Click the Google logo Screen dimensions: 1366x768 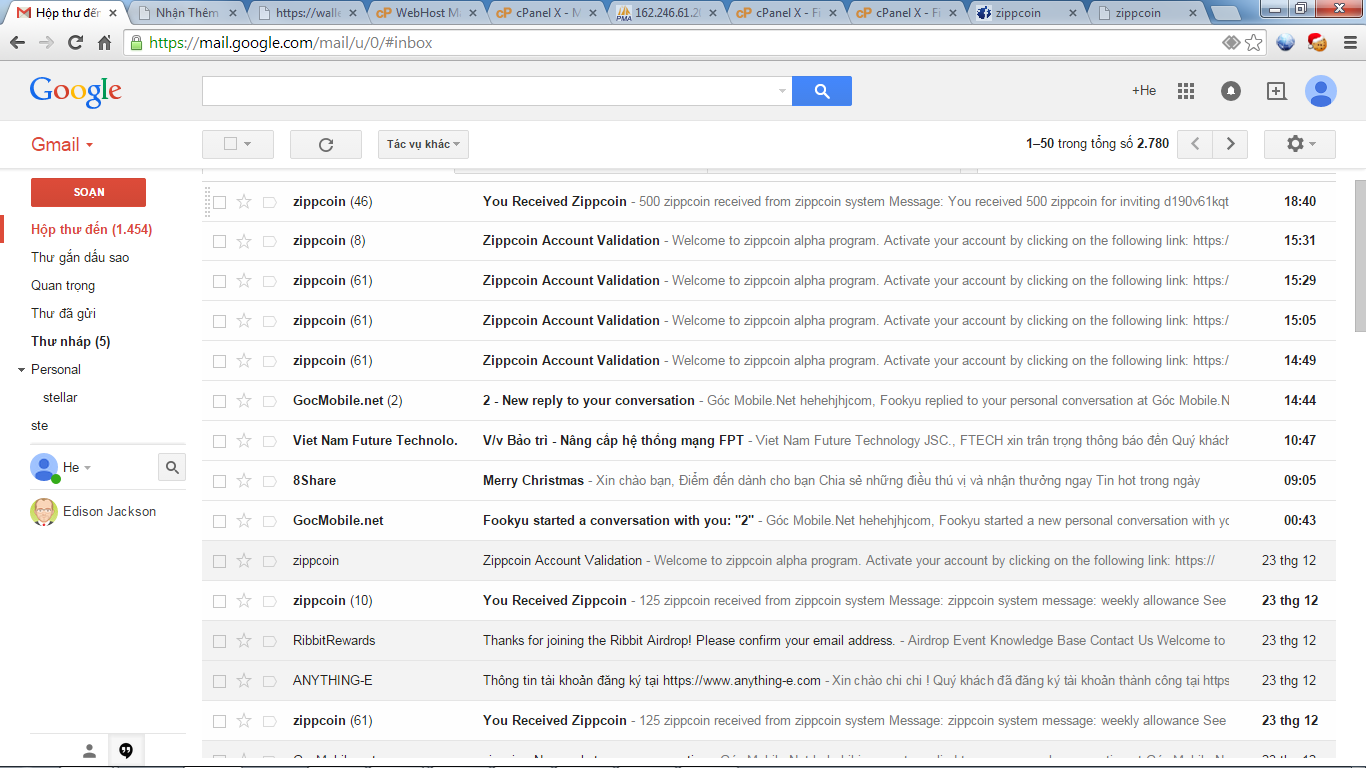click(76, 91)
